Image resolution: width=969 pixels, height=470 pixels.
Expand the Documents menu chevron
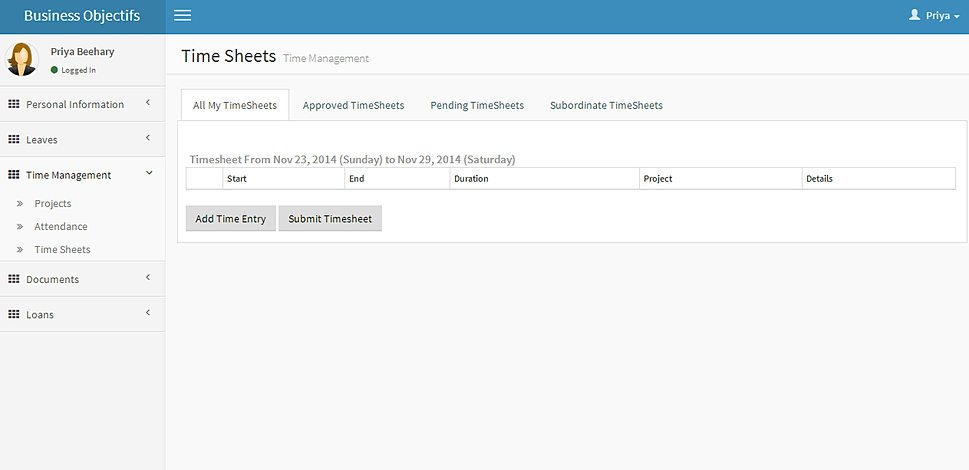148,278
